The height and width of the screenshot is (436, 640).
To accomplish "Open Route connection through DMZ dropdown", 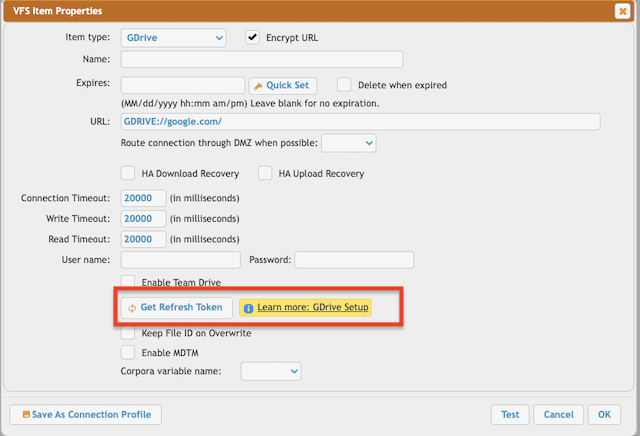I will tap(349, 143).
